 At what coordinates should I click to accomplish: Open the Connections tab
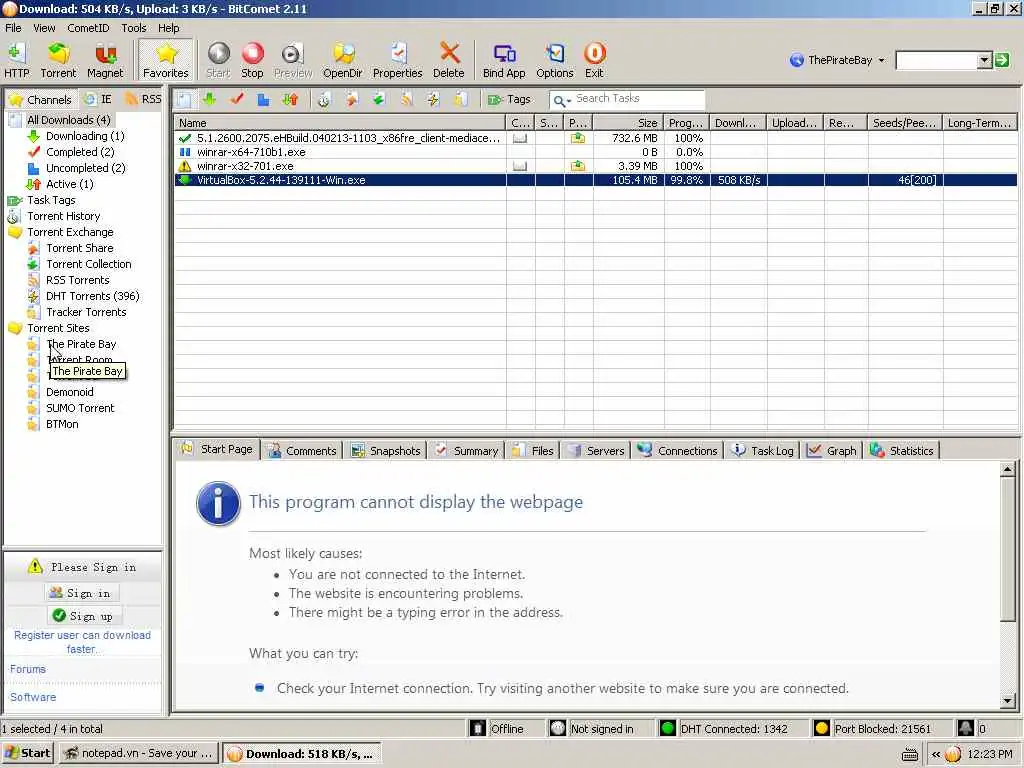[x=678, y=450]
